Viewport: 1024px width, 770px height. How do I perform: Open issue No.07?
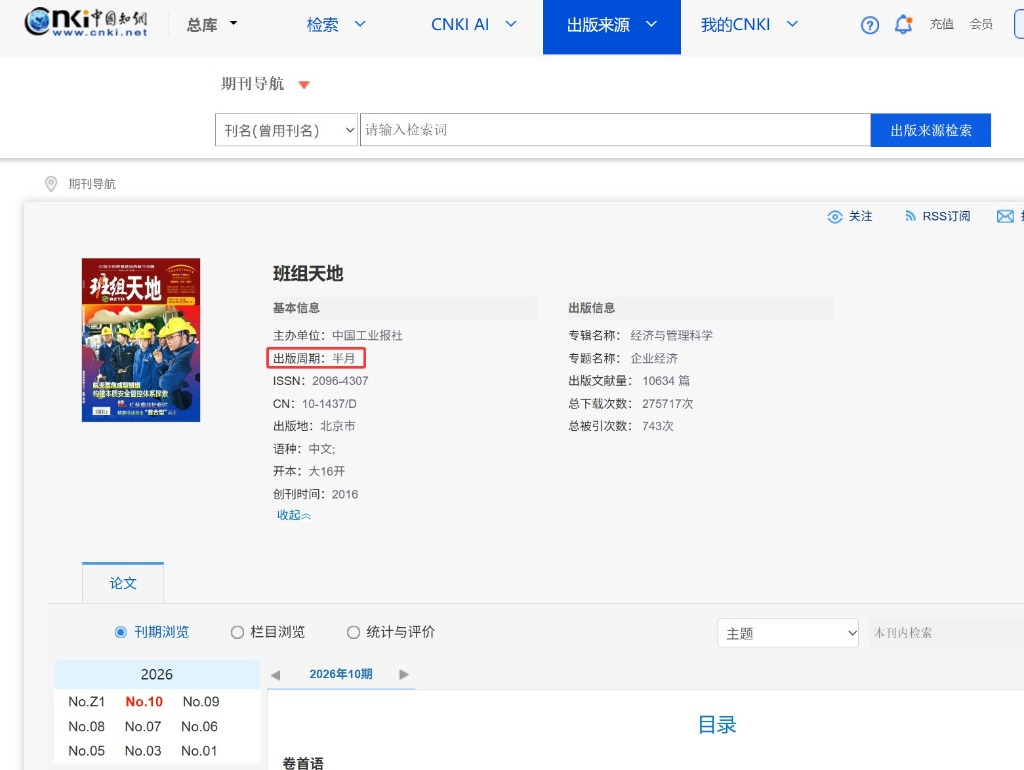pos(143,726)
